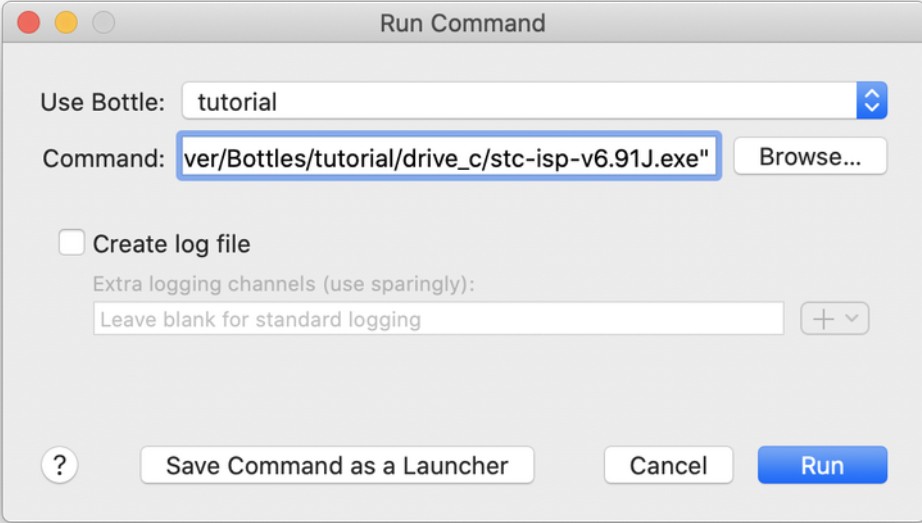This screenshot has width=922, height=523.
Task: Click Save Command as a Launcher
Action: coord(337,465)
